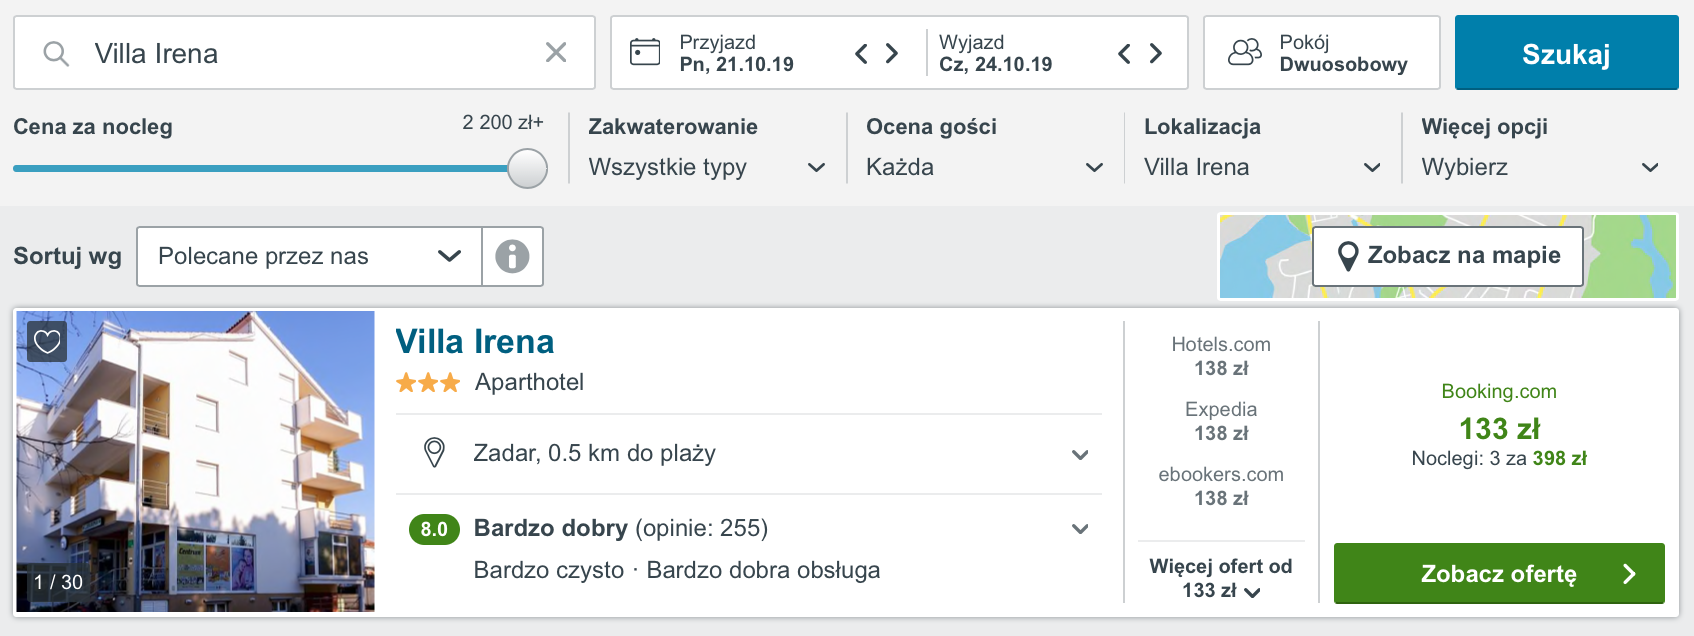
Task: Move departure date one day earlier
Action: coord(1124,53)
